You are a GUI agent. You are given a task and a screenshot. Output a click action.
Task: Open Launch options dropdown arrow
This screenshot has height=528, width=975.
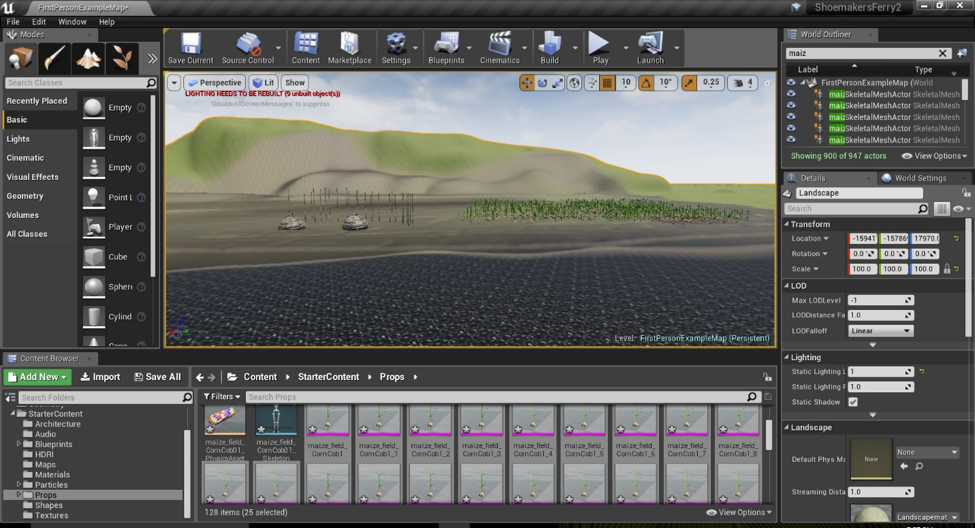677,48
